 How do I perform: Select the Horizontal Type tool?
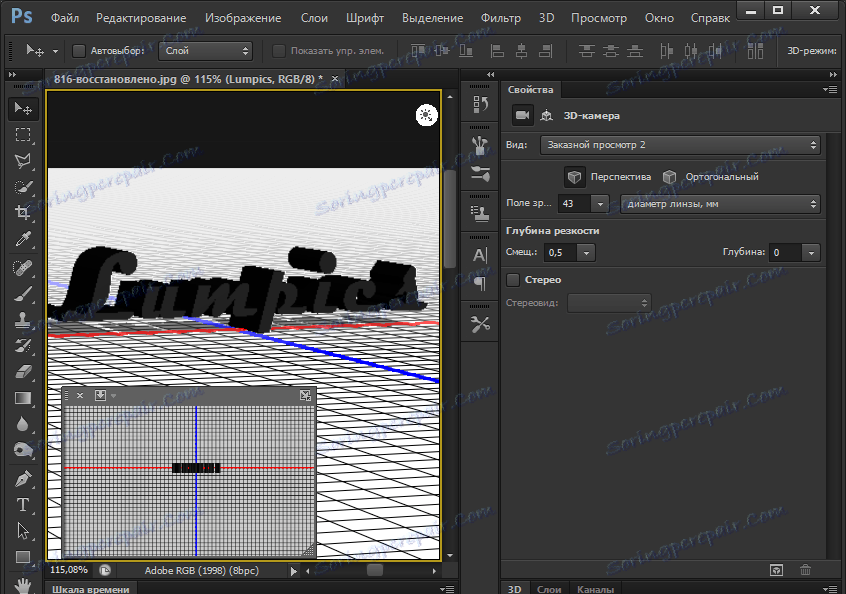pos(23,505)
